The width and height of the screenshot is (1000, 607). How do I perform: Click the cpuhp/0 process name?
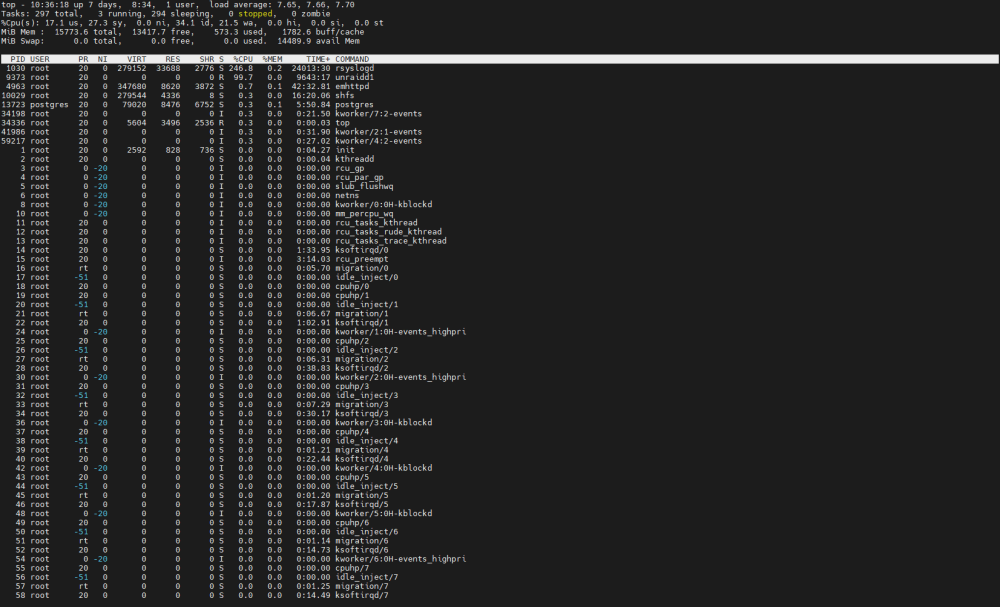pyautogui.click(x=352, y=286)
